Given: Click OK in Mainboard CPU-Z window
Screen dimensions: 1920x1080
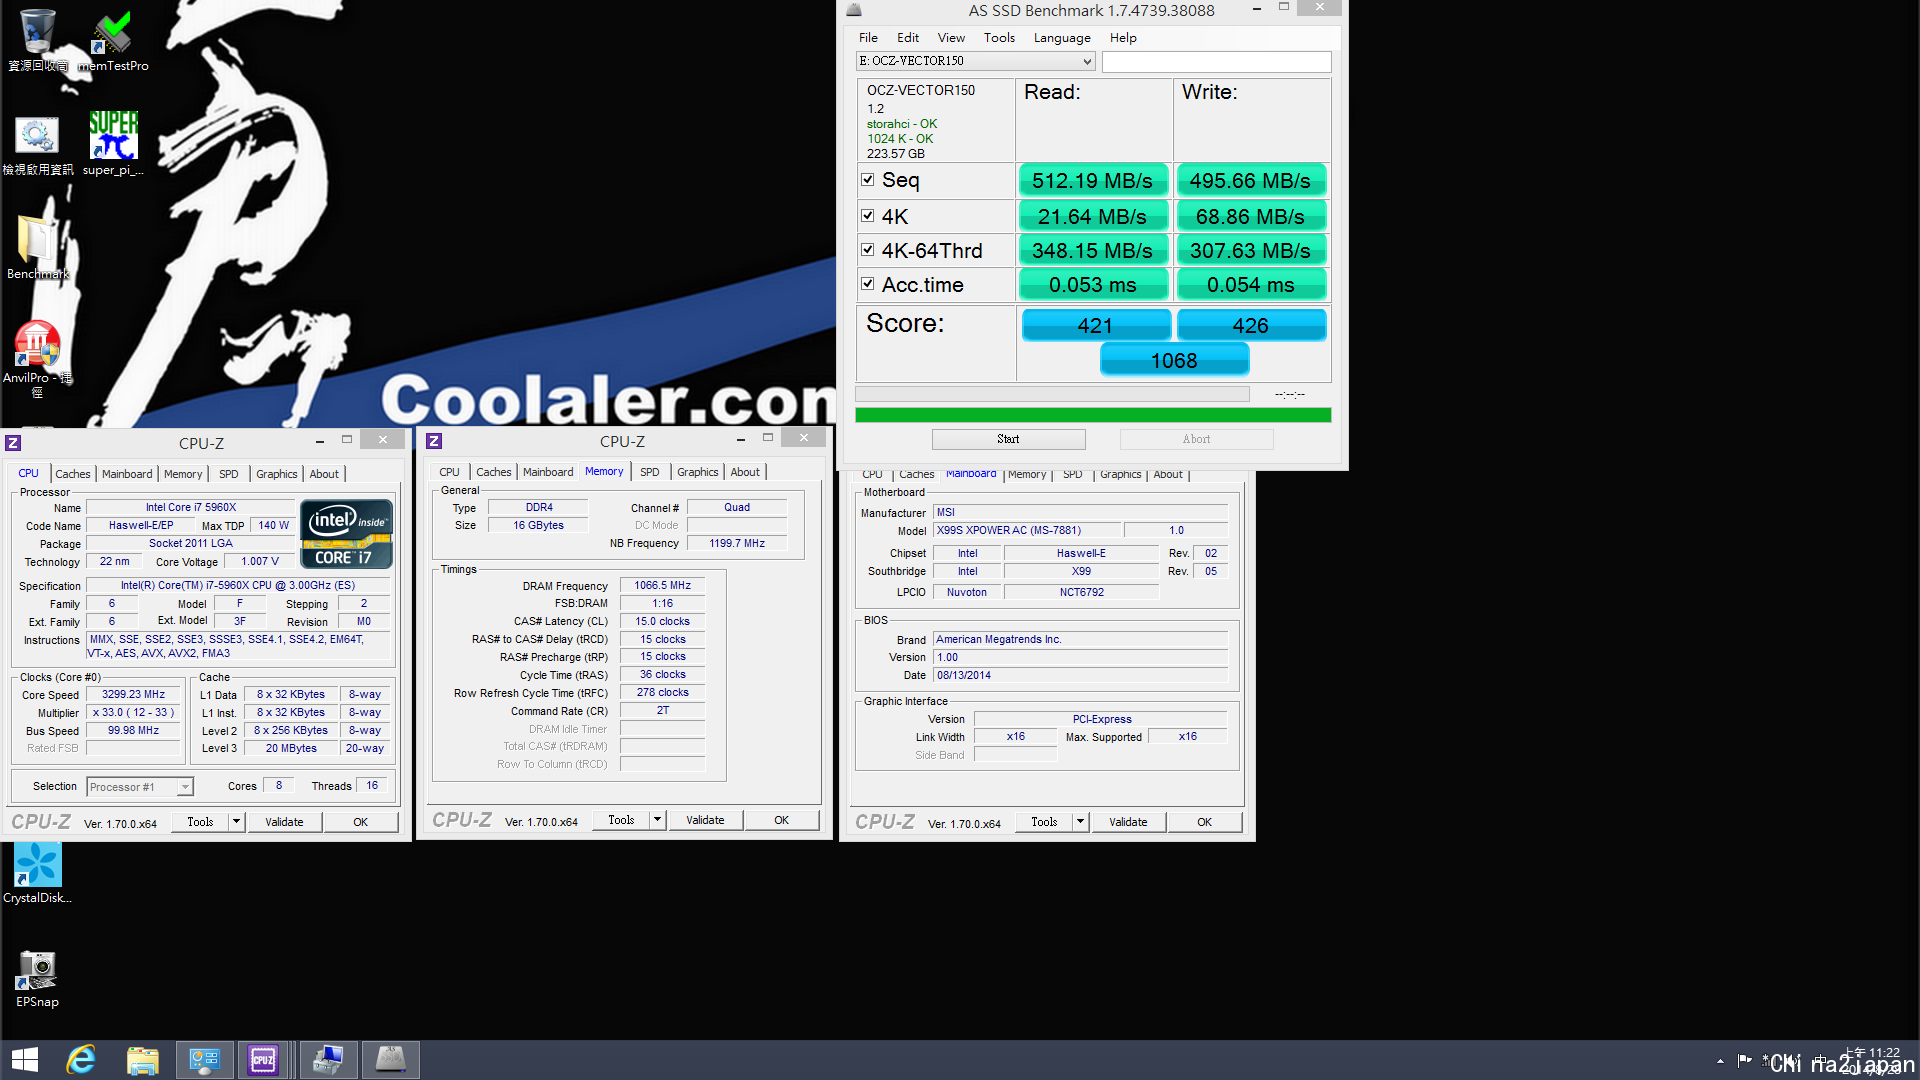Looking at the screenshot, I should pyautogui.click(x=1205, y=822).
